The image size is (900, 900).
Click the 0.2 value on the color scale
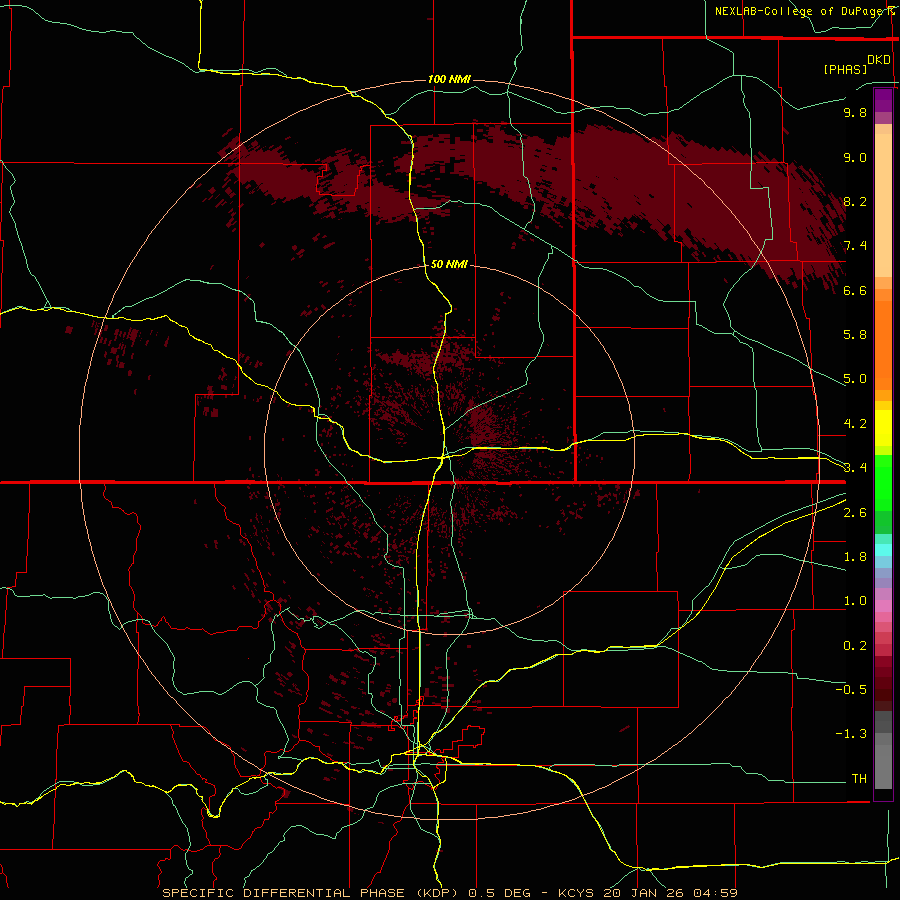[x=855, y=646]
